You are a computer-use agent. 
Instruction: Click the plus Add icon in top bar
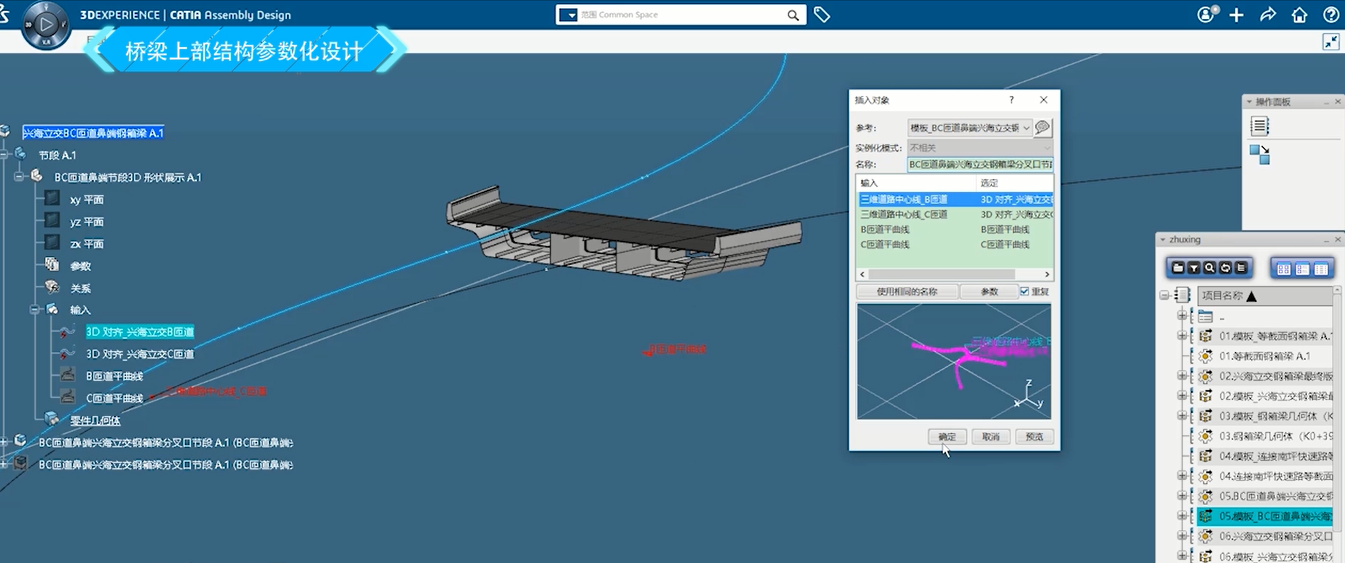coord(1237,15)
